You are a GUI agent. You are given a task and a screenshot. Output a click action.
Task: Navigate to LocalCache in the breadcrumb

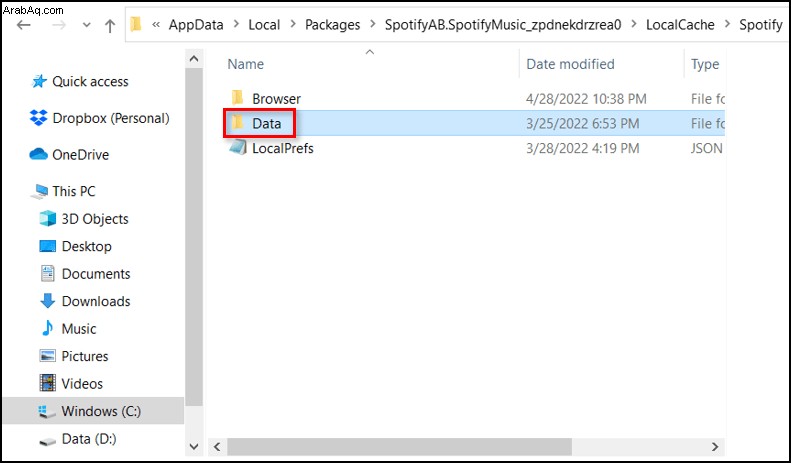[680, 25]
